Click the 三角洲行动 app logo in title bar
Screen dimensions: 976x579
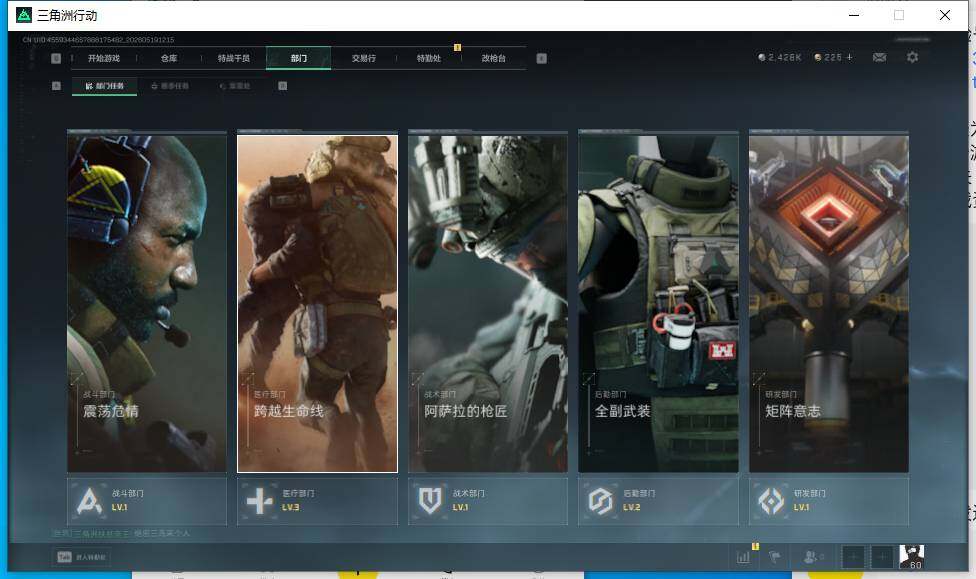24,15
